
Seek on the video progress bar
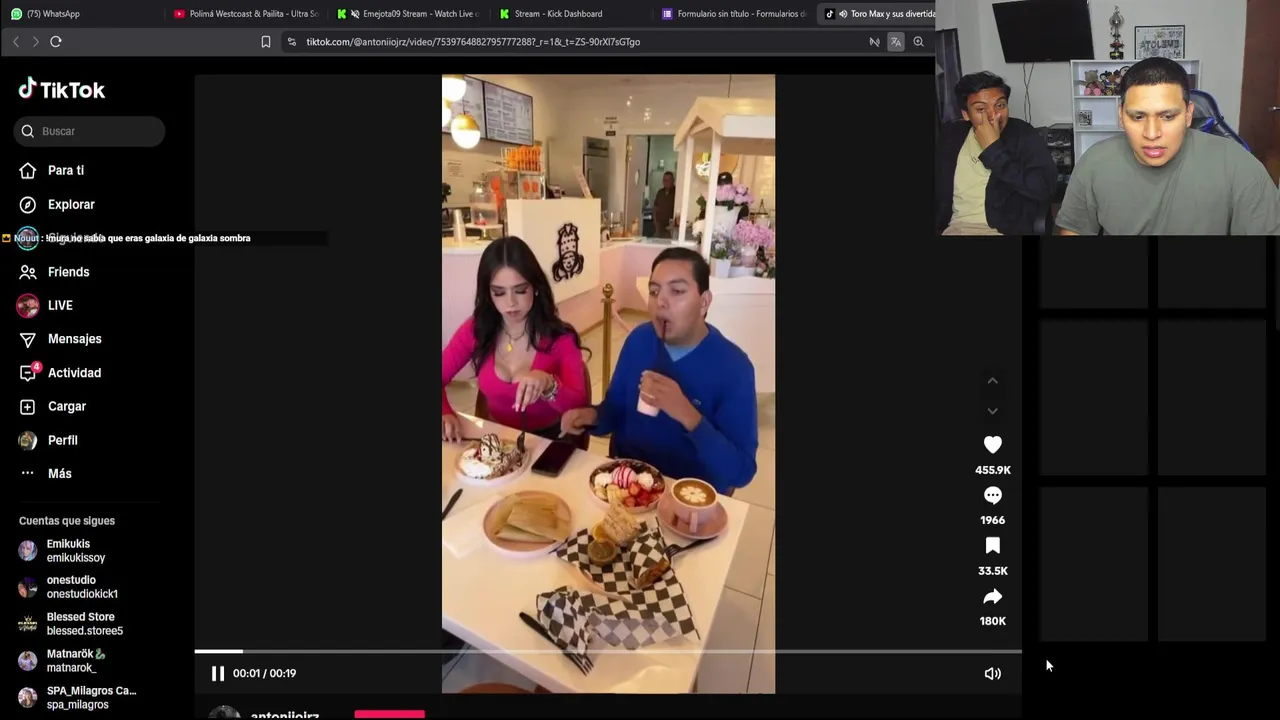click(x=608, y=651)
